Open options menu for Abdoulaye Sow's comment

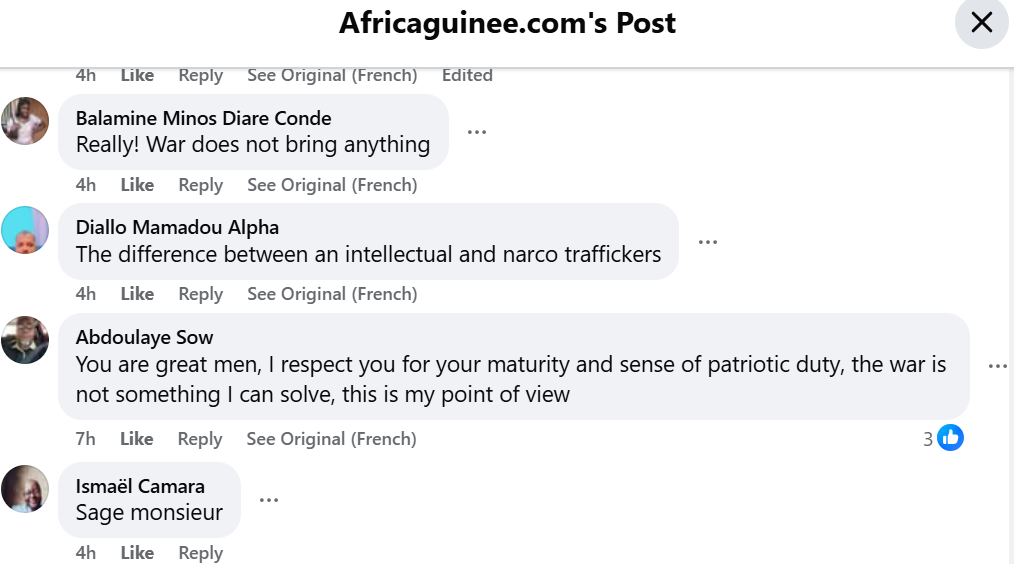pyautogui.click(x=997, y=366)
